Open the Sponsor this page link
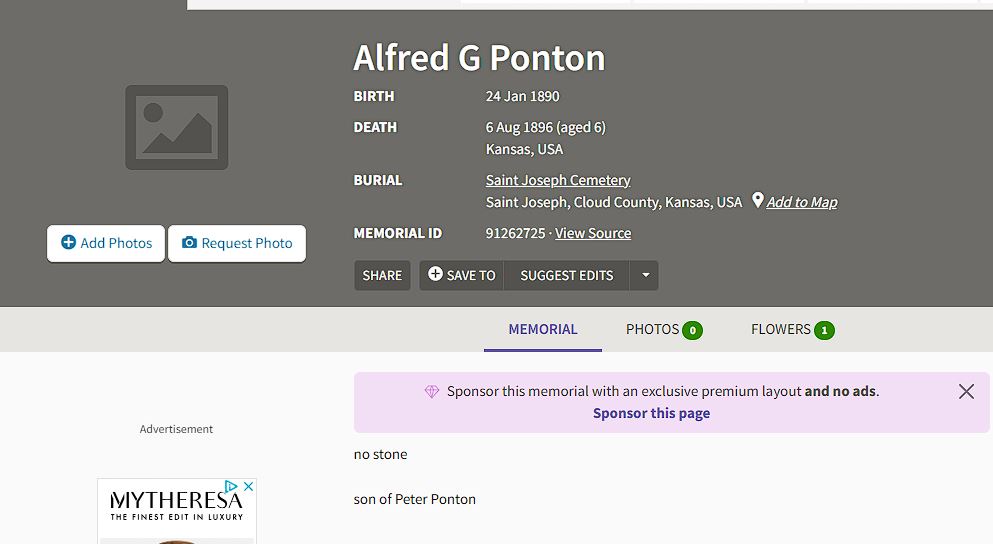Viewport: 993px width, 544px height. pos(651,413)
